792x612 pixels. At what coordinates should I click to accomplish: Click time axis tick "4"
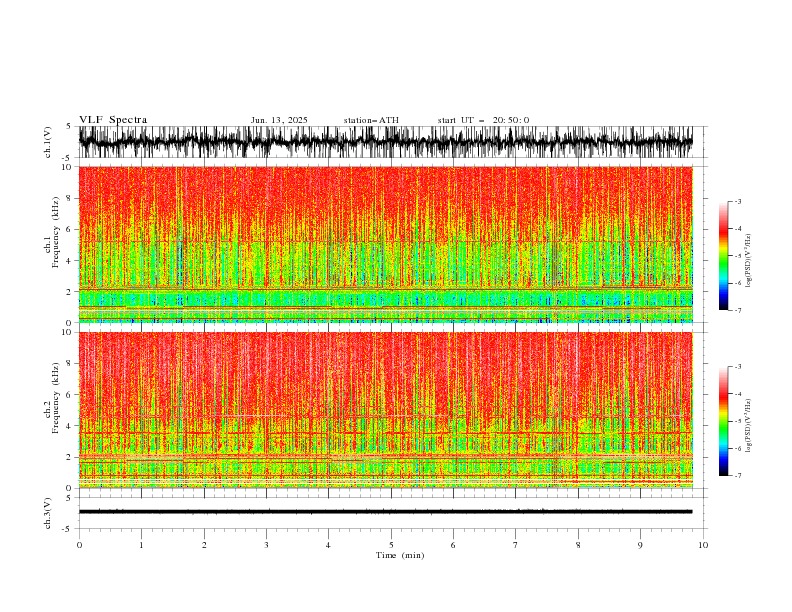328,545
